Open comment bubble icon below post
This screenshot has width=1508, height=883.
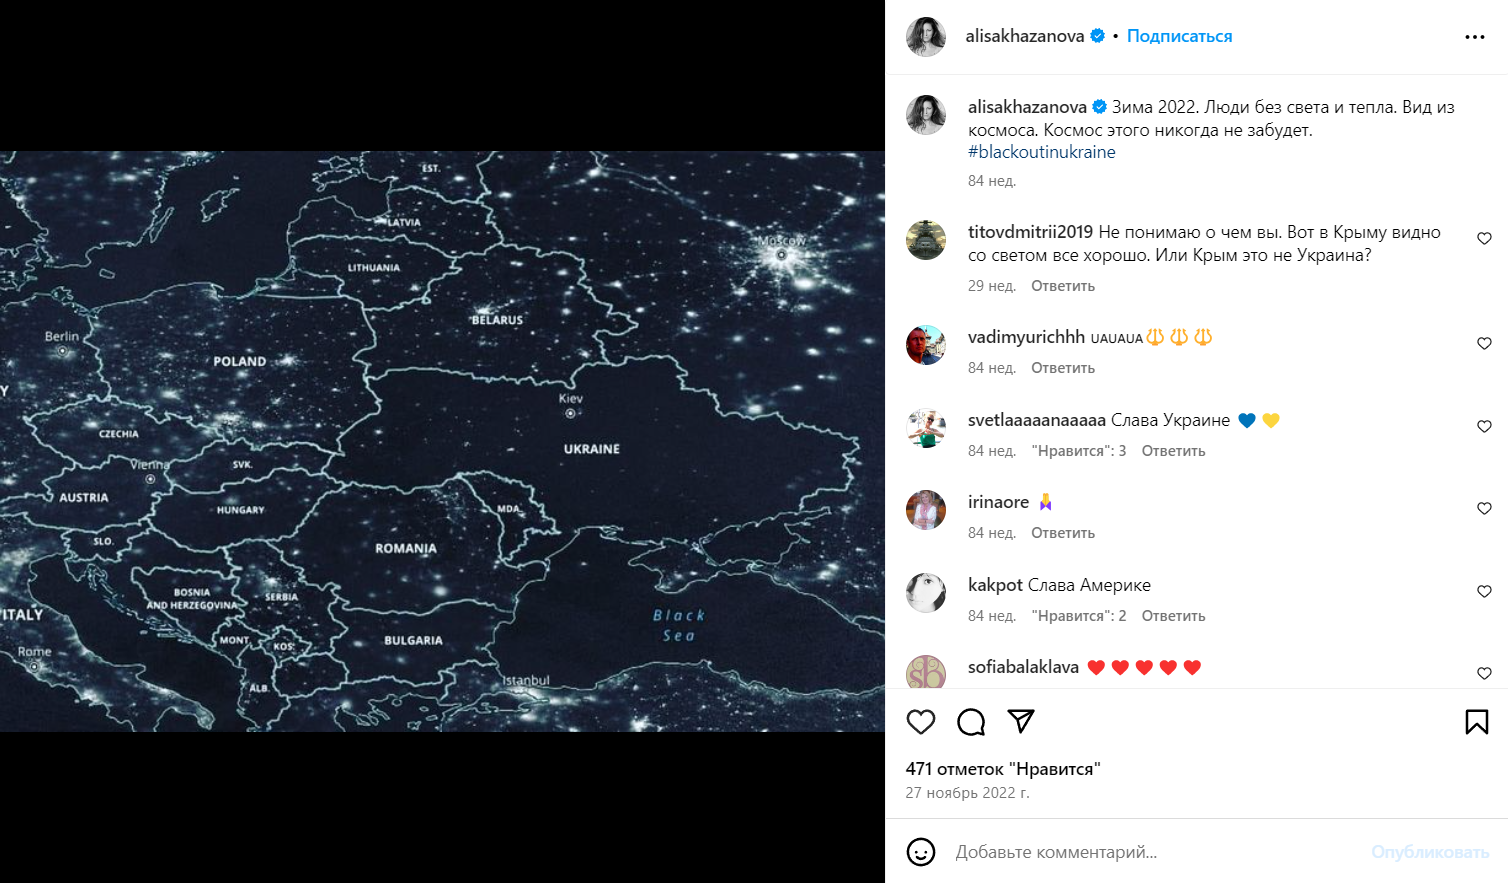coord(971,722)
